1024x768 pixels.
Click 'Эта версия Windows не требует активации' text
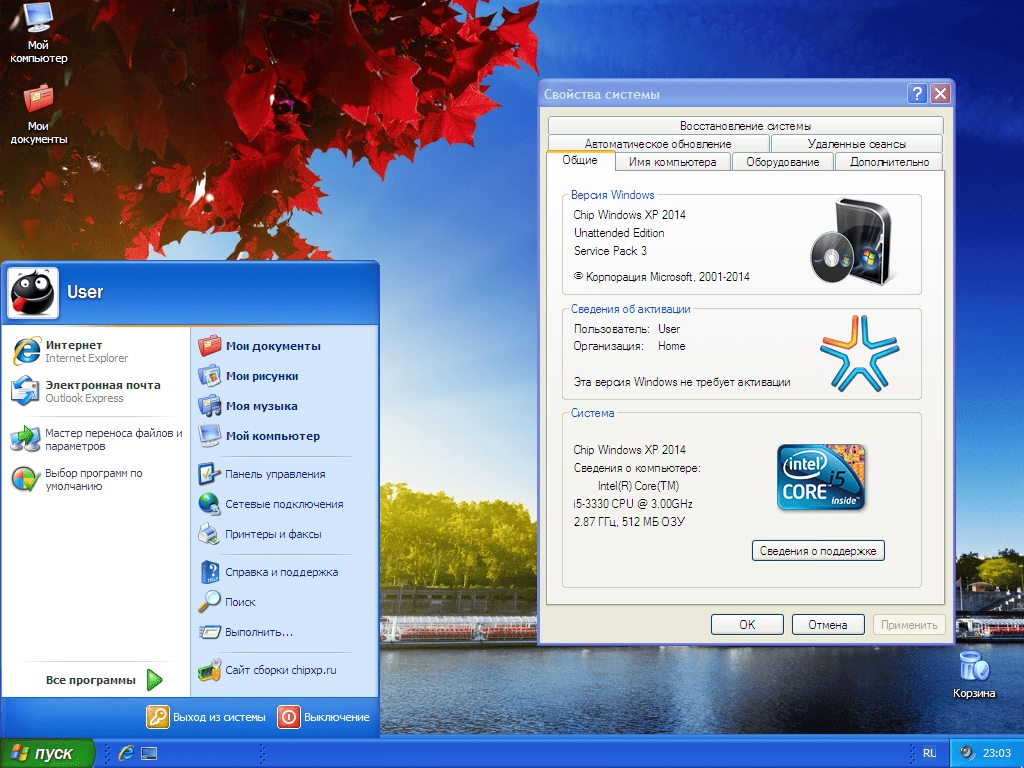tap(682, 382)
